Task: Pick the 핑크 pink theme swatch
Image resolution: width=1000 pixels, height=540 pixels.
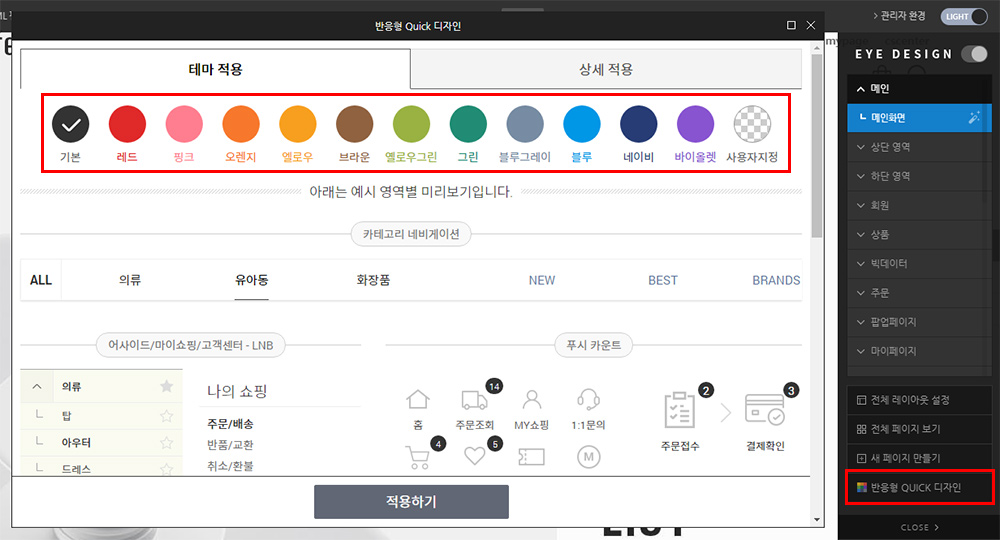Action: pos(184,124)
